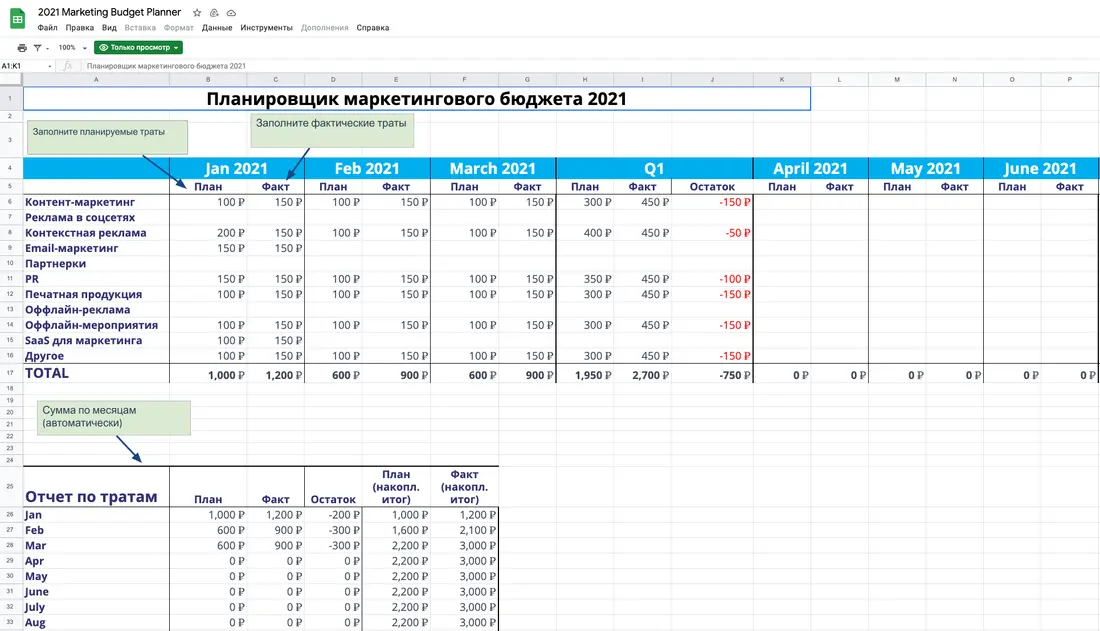
Task: Click the Q1 header cell
Action: [x=654, y=168]
